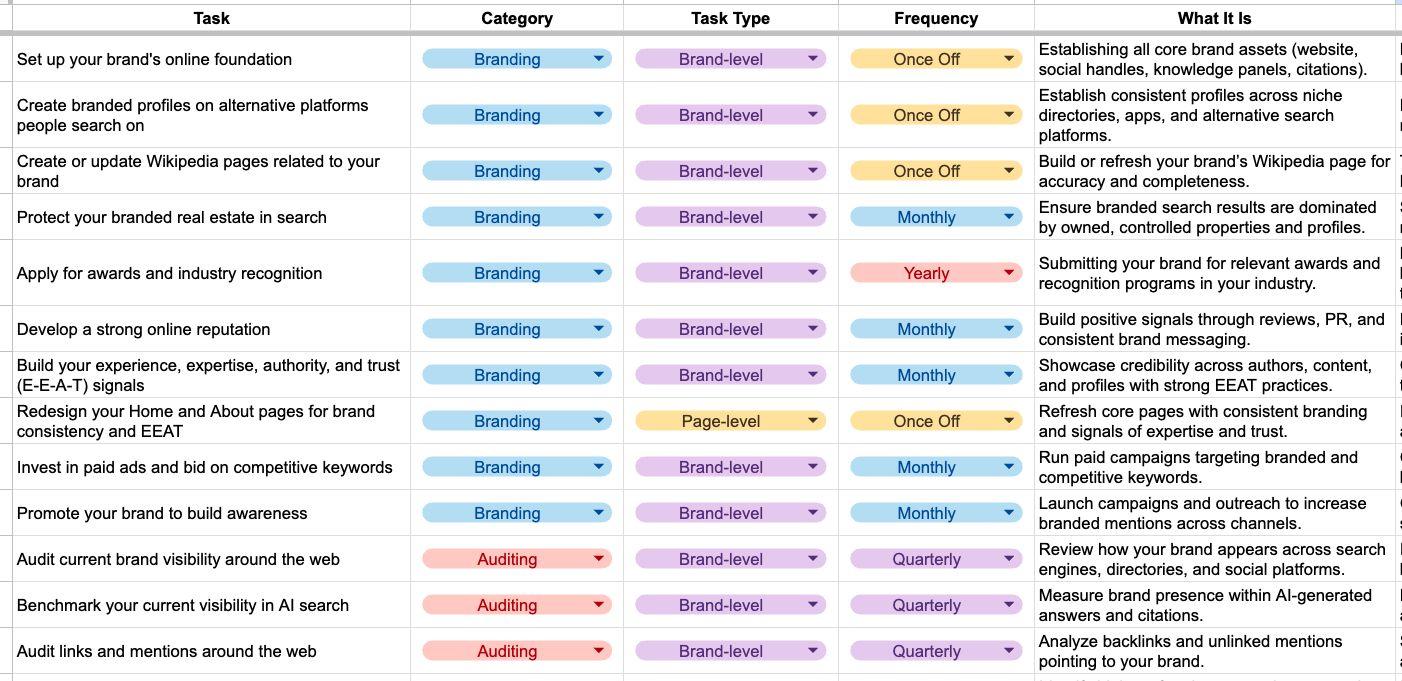Open Category dropdown for online foundation row
Screen dimensions: 1402x681
point(516,59)
